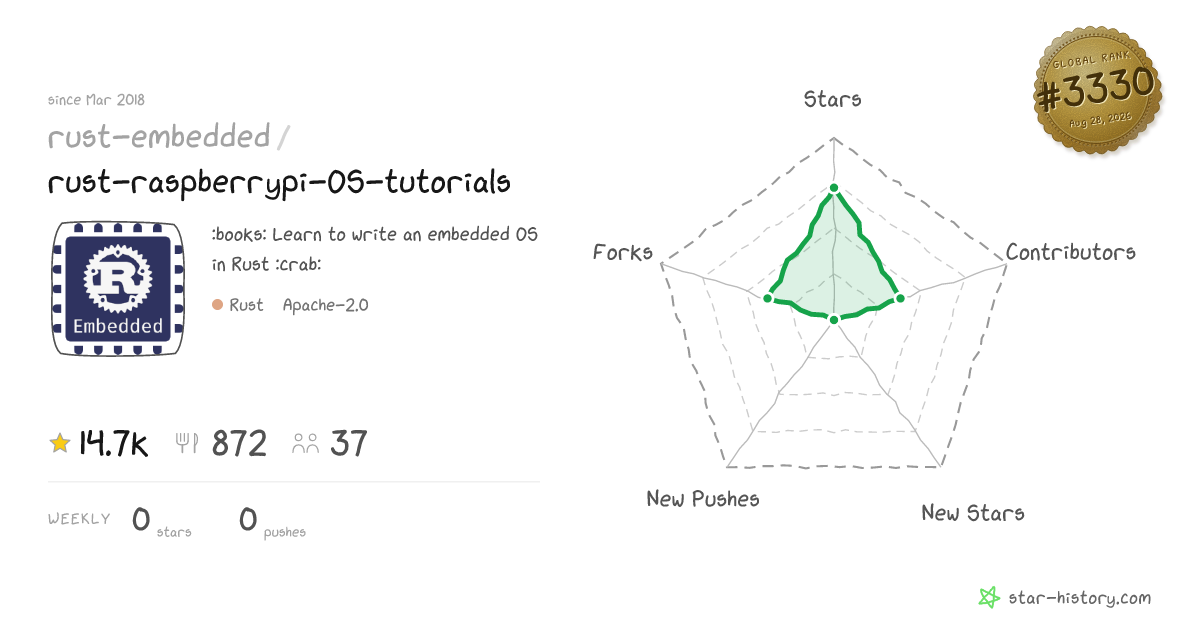1200x630 pixels.
Task: Select the Stars axis label
Action: pos(833,99)
